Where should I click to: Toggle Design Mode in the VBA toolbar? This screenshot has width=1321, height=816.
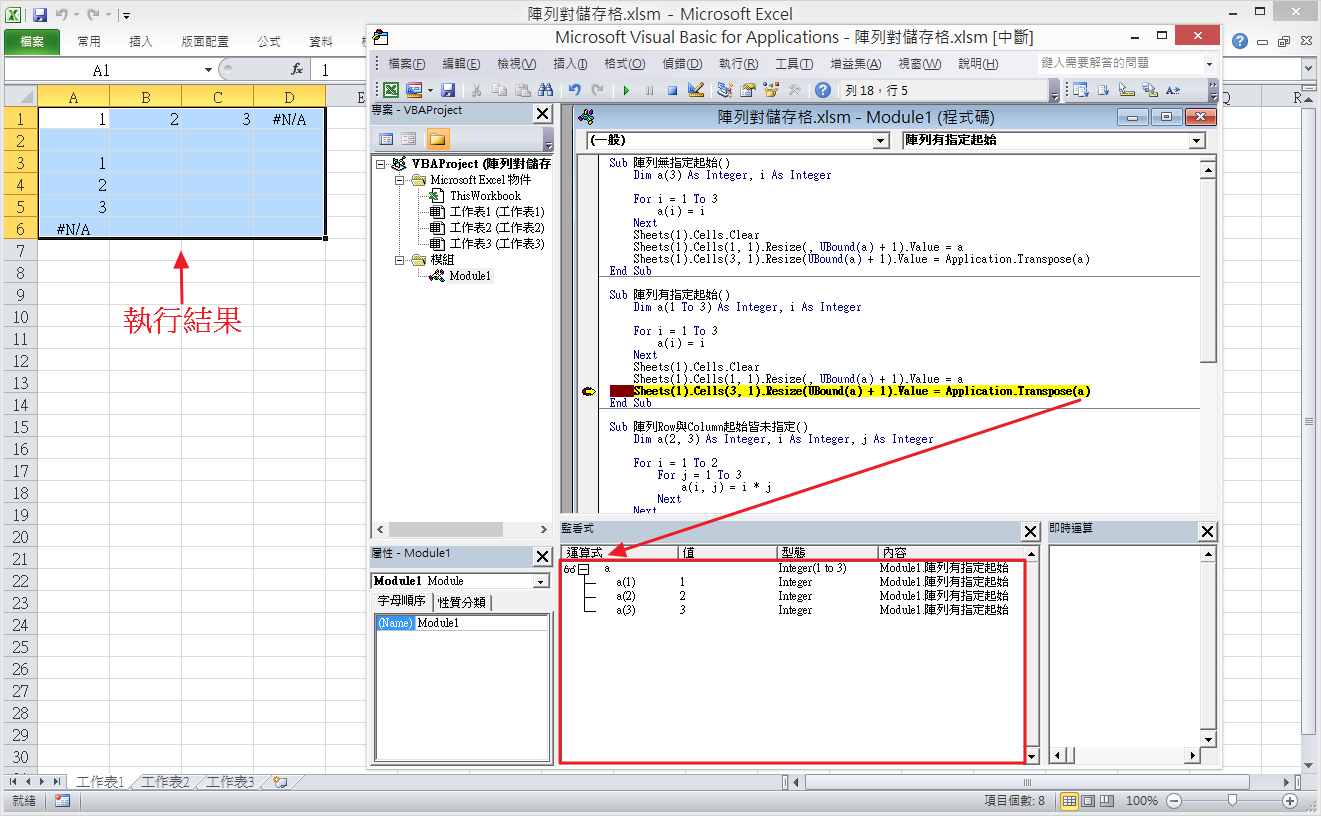pyautogui.click(x=695, y=89)
